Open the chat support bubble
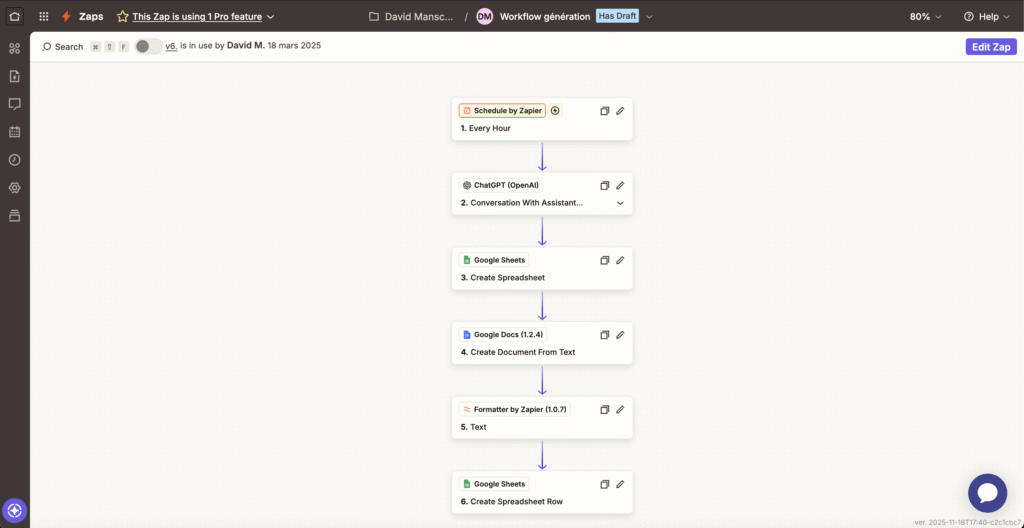The width and height of the screenshot is (1024, 528). pyautogui.click(x=987, y=493)
